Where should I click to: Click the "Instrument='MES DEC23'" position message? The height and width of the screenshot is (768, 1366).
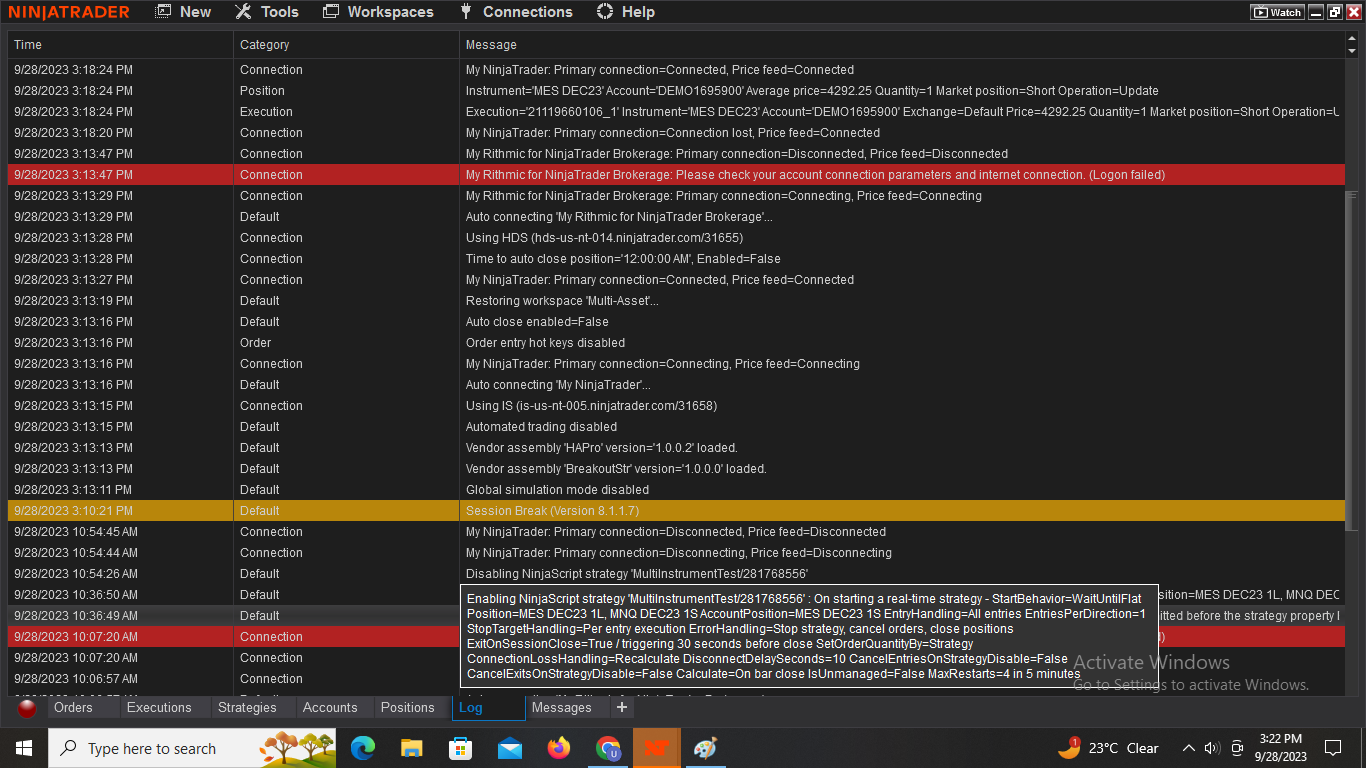pos(812,91)
